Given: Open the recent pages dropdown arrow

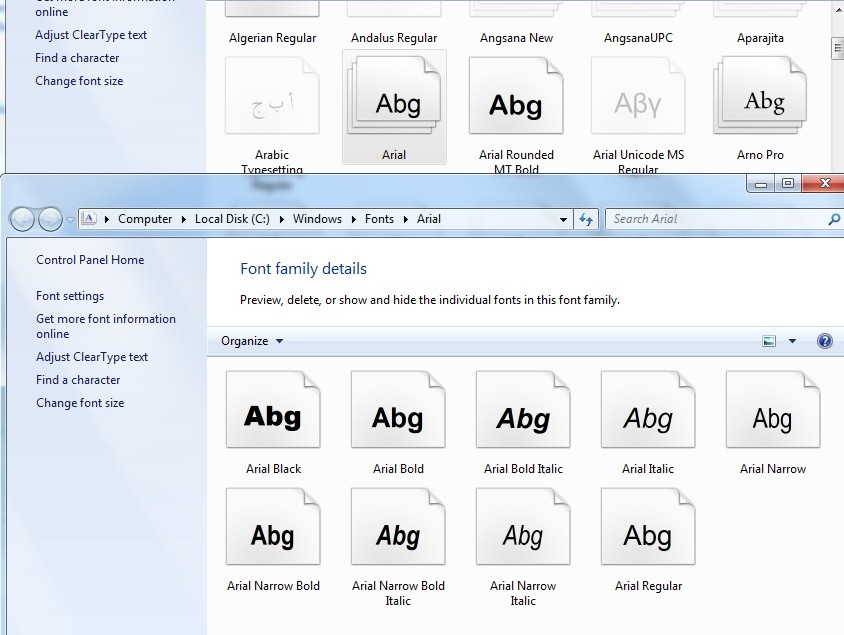Looking at the screenshot, I should tap(70, 220).
